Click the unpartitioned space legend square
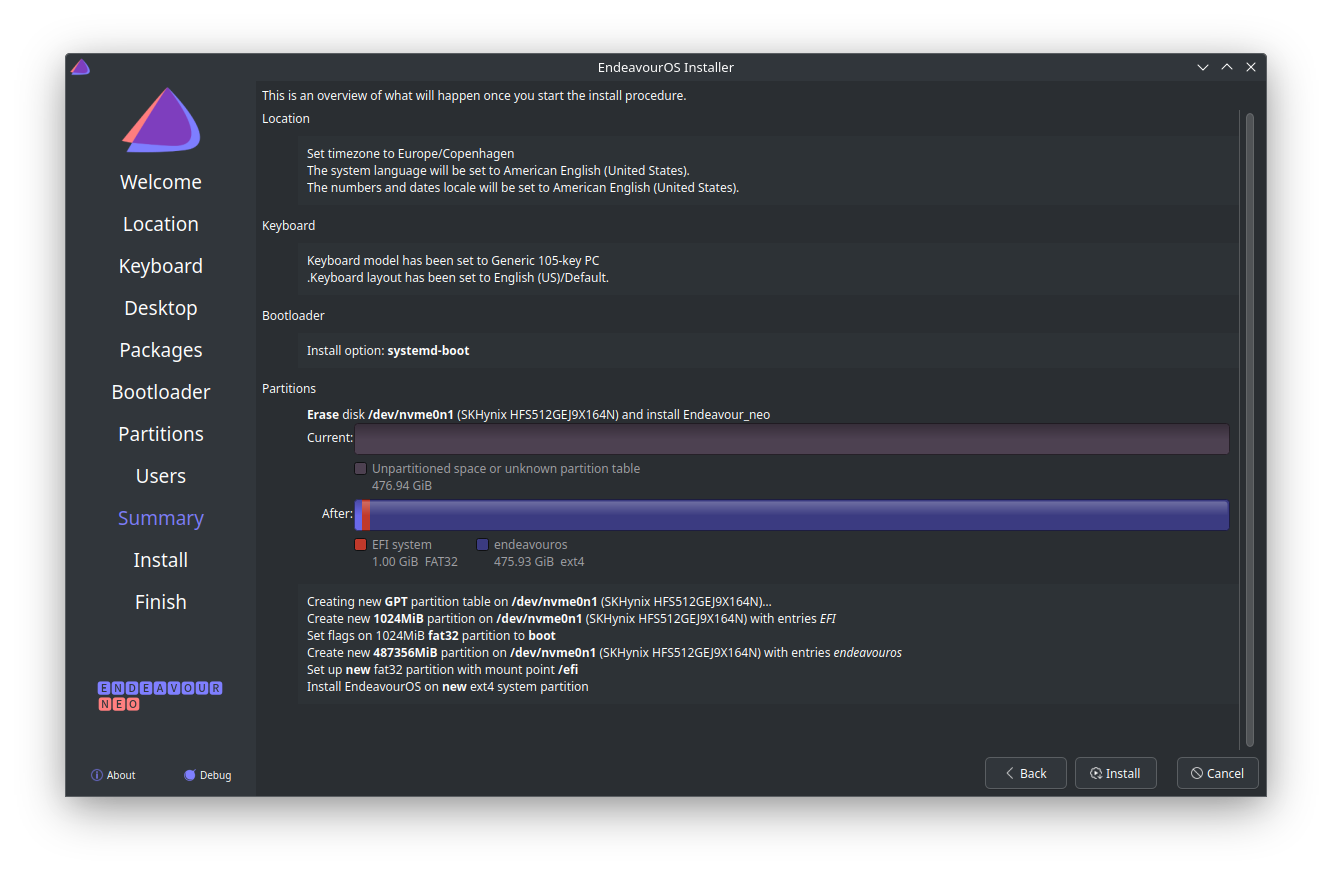 coord(361,468)
